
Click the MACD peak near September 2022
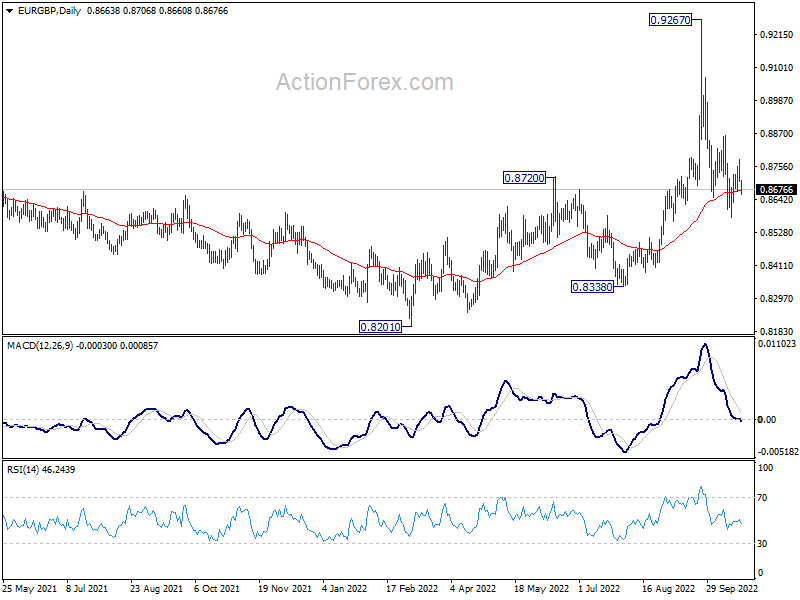click(x=705, y=345)
